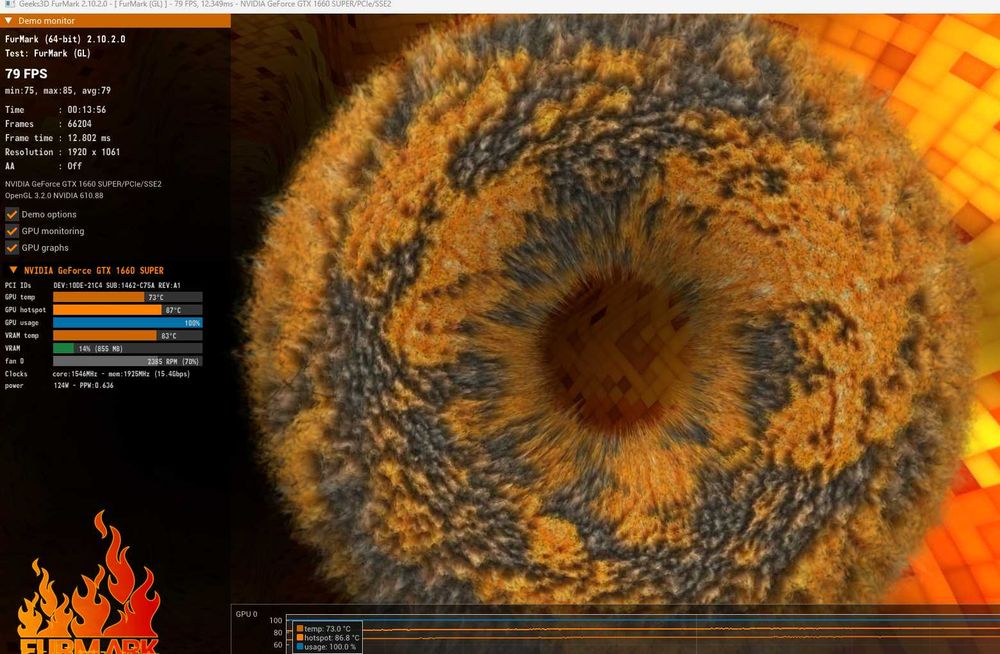Viewport: 1000px width, 654px height.
Task: Click the Resolution value "1920 x 1061"
Action: click(94, 152)
